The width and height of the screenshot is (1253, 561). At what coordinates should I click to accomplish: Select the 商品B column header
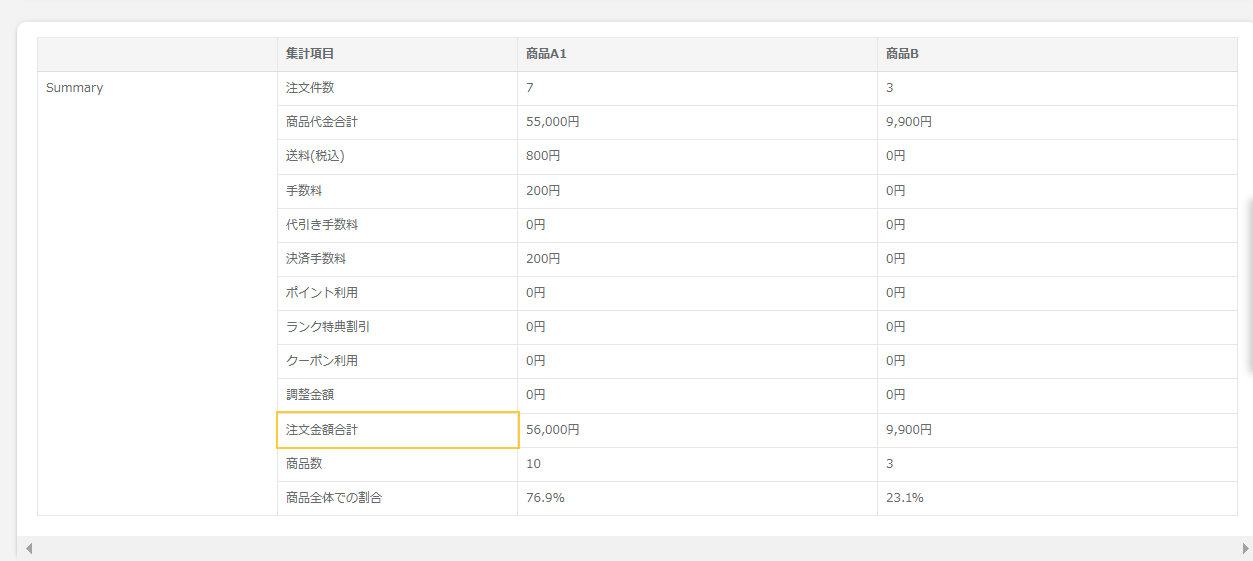click(x=1057, y=54)
